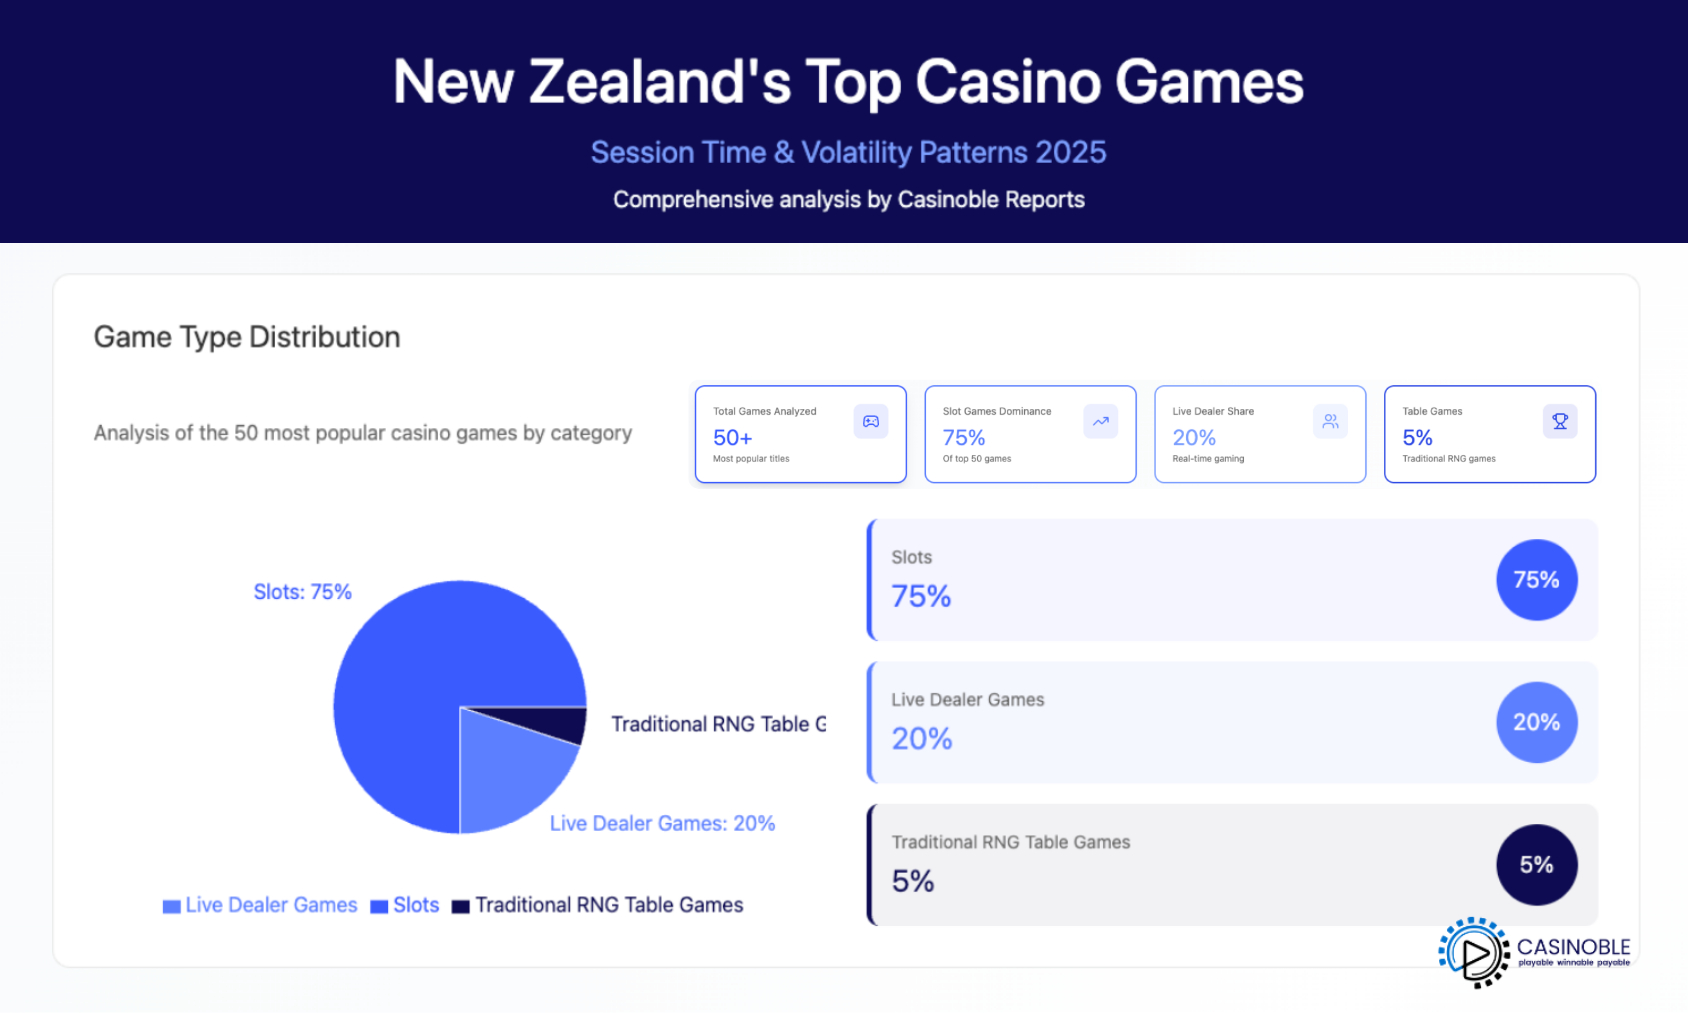Click the users icon in Live Dealer Share
The height and width of the screenshot is (1013, 1688).
[1330, 422]
